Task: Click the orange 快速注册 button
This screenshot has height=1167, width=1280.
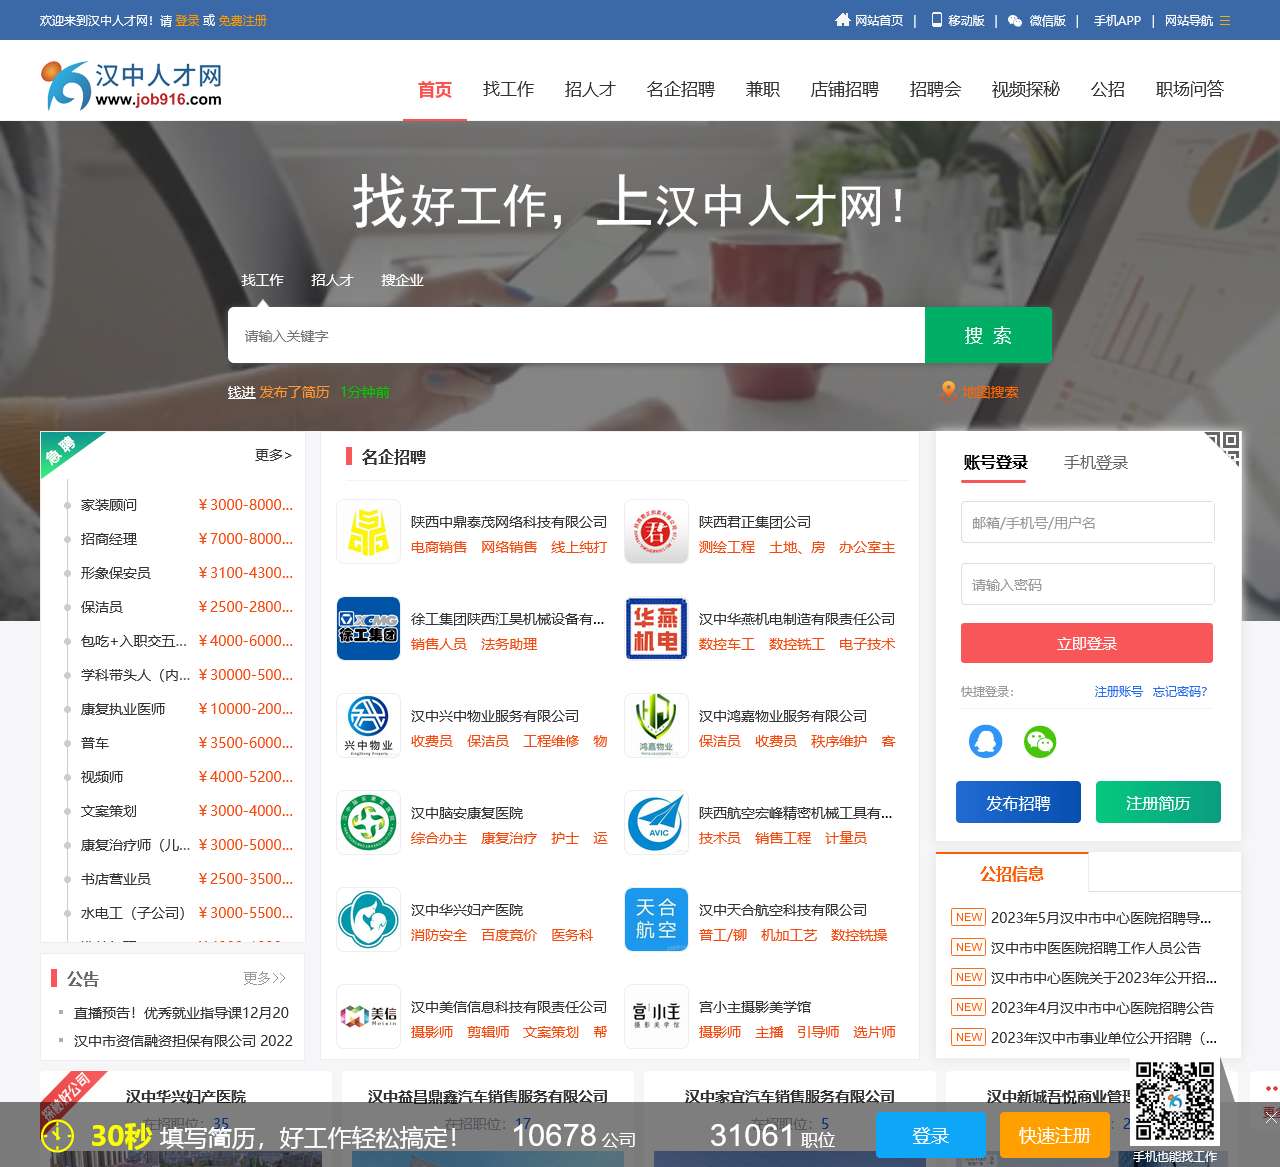Action: click(x=1054, y=1135)
